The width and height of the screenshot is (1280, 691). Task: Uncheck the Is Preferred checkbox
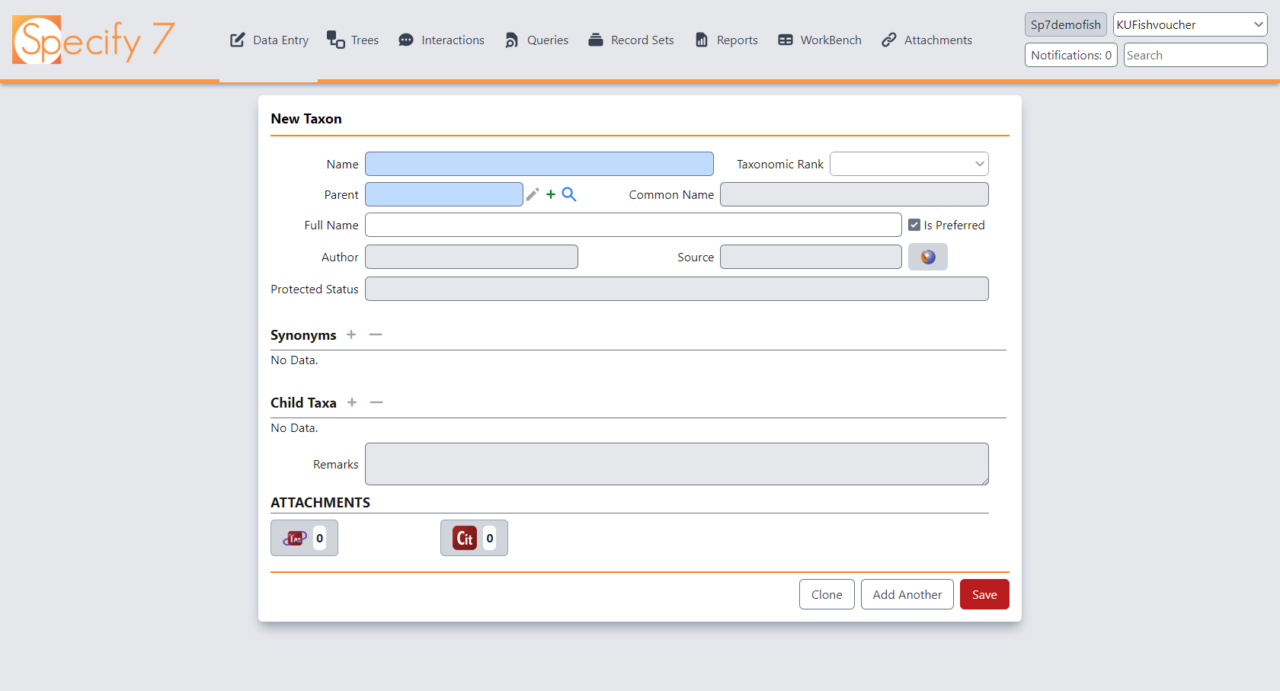click(x=913, y=224)
